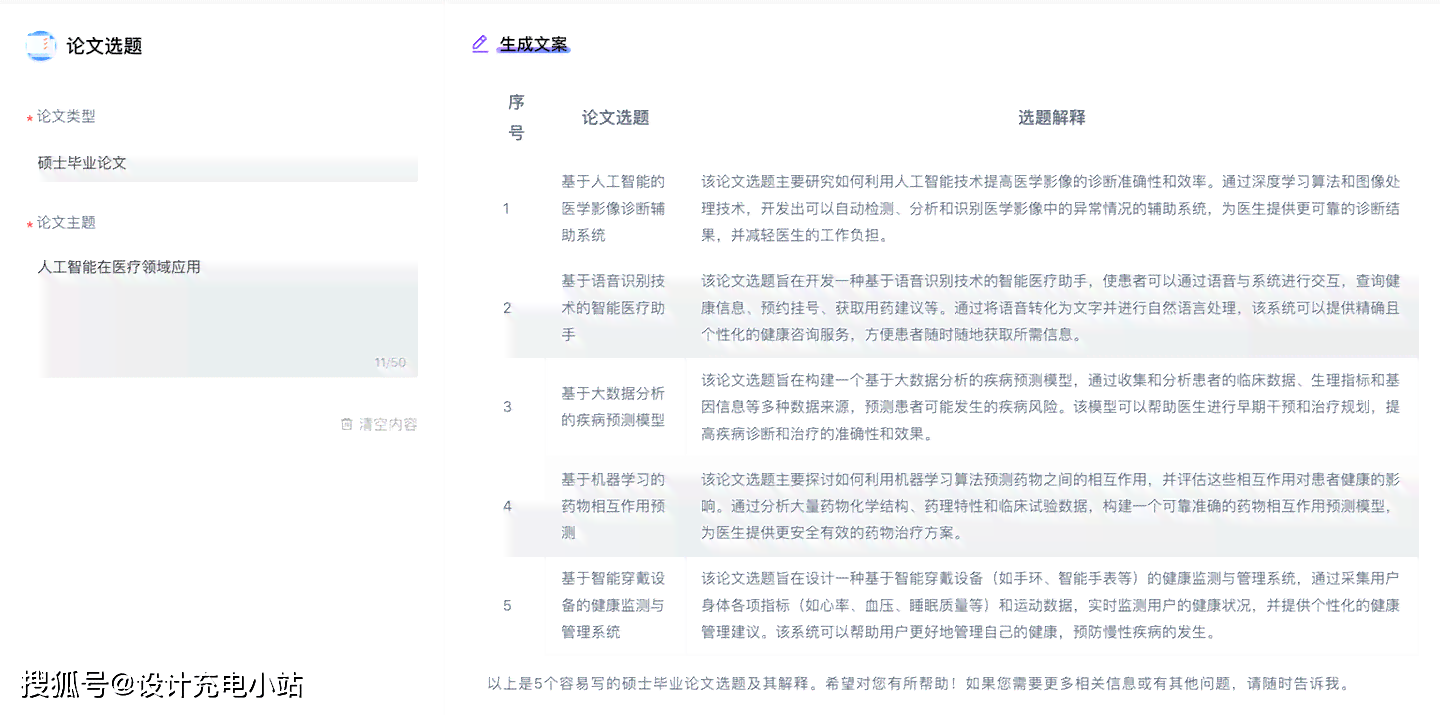Click explanation about 语音识别技术的智能医疗助手
Image resolution: width=1440 pixels, height=715 pixels.
[1051, 307]
